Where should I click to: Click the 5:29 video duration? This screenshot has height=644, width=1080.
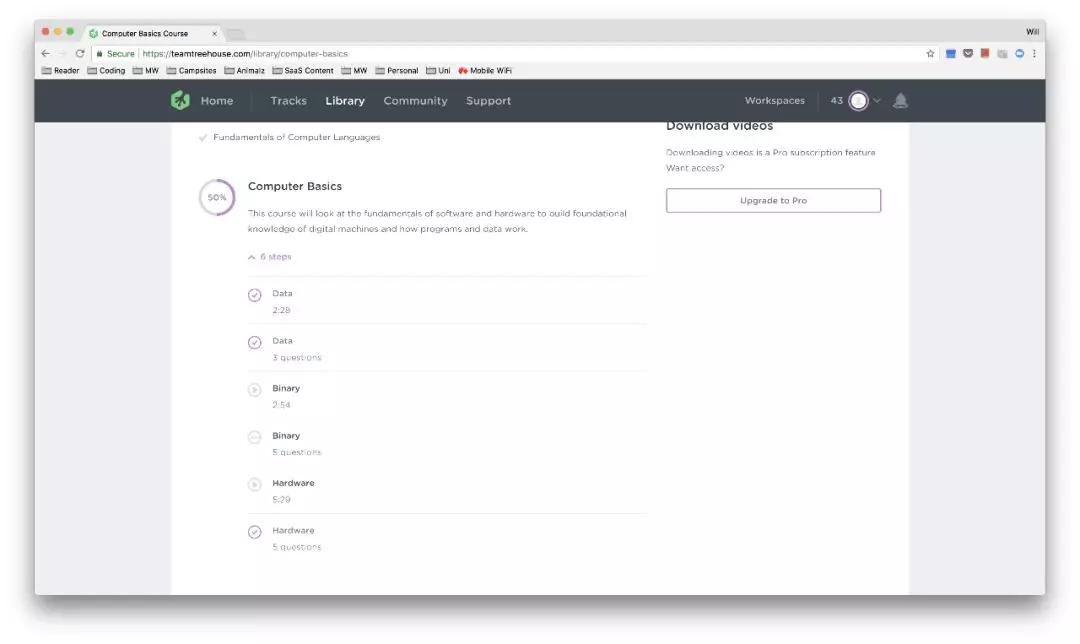[281, 500]
